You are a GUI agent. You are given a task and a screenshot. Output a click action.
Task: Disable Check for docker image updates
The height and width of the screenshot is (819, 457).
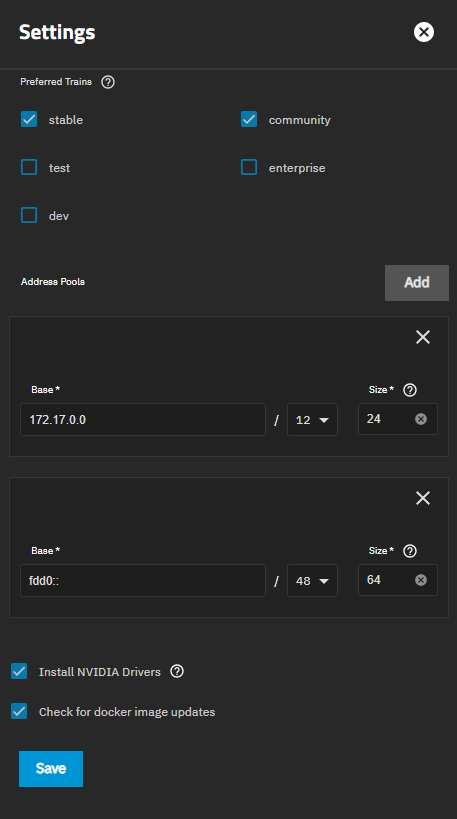[x=19, y=711]
